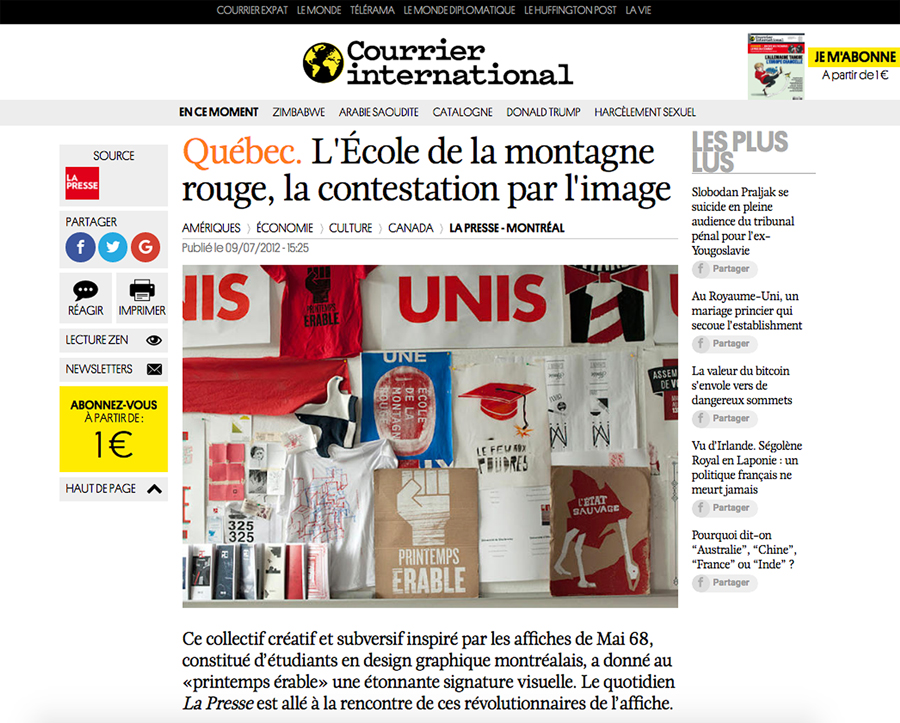
Task: Open comments with Réagir speech bubble
Action: (86, 298)
